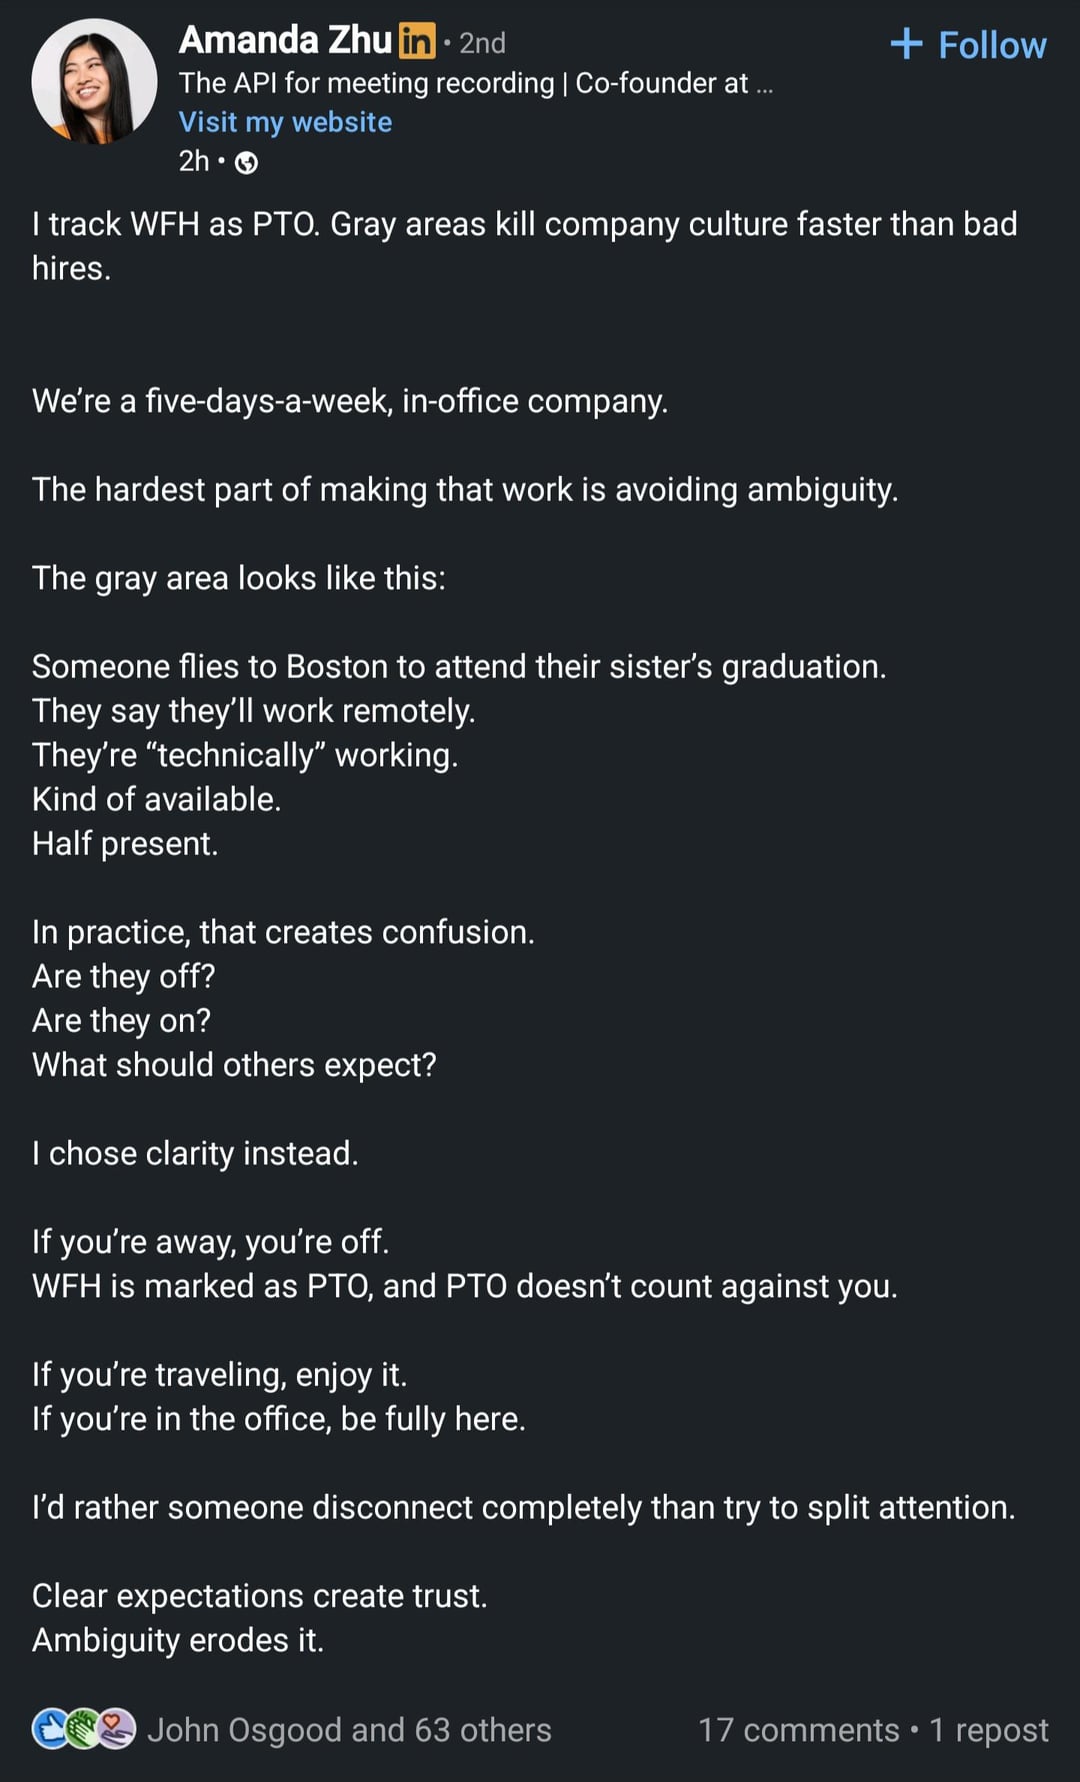This screenshot has width=1080, height=1782.
Task: Click the globe public-visibility icon
Action: (246, 163)
